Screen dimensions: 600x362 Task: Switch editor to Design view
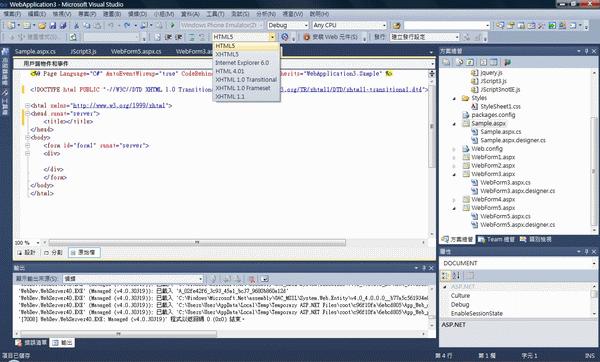26,253
